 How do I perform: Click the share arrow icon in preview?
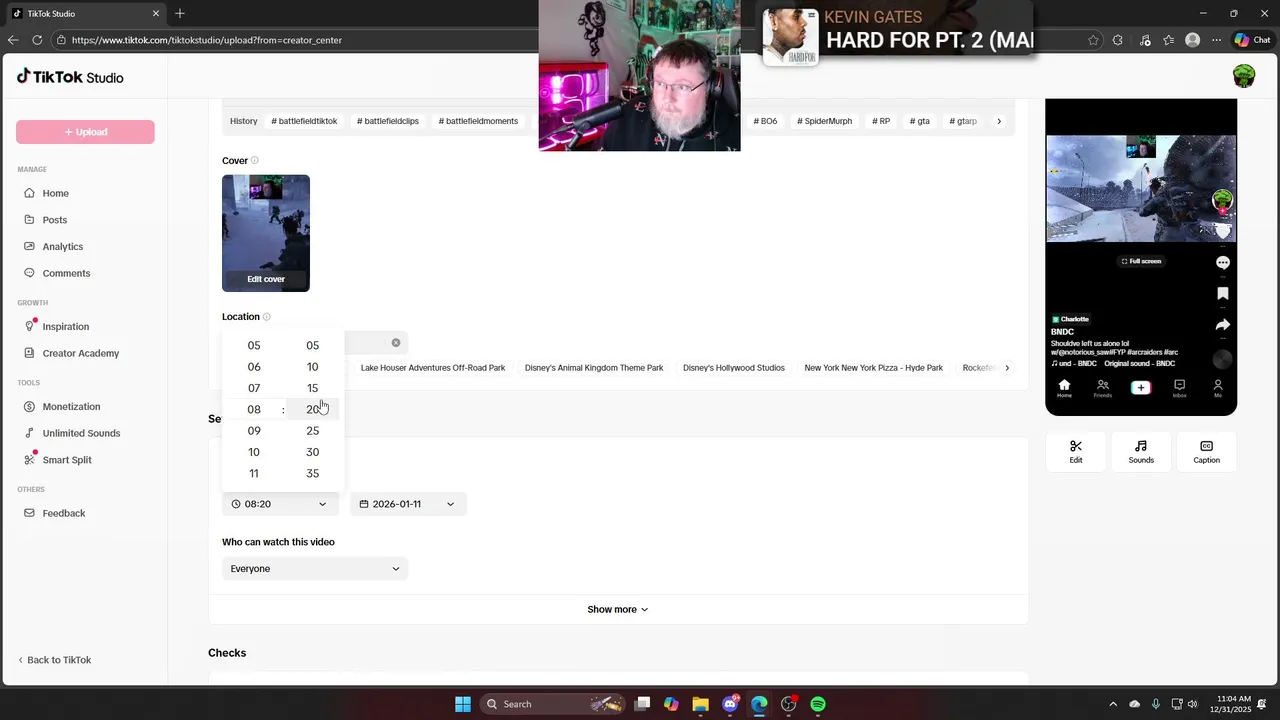pos(1222,325)
